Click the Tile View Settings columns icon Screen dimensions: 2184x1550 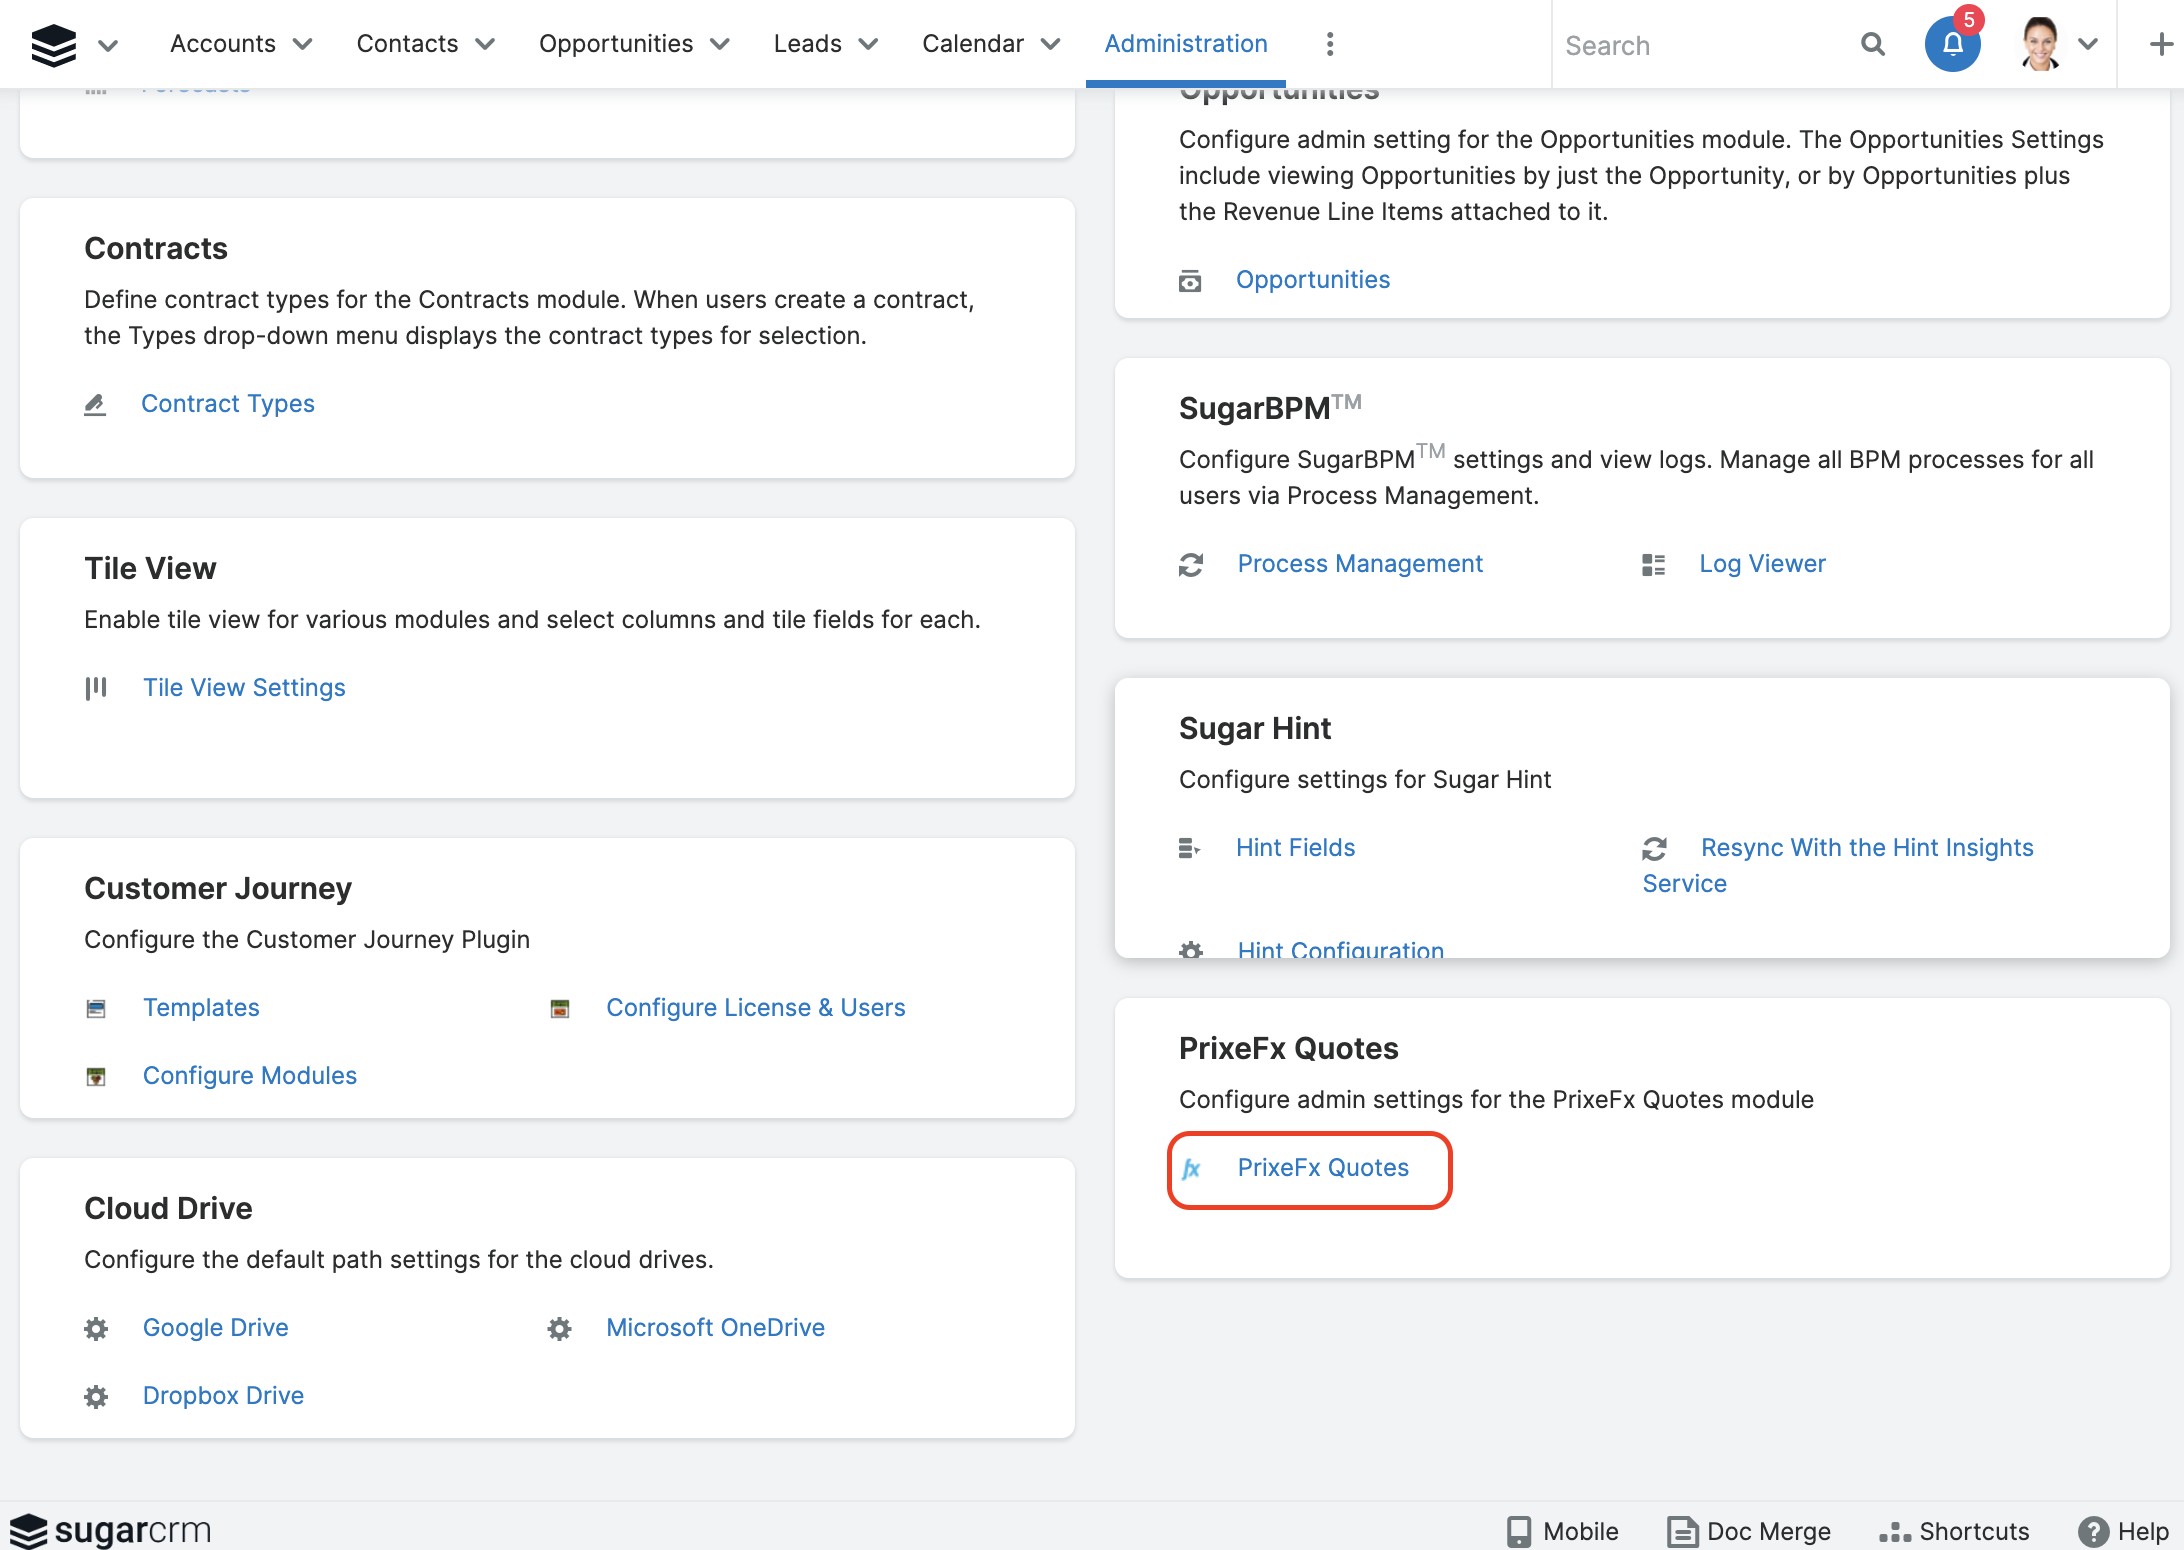(x=96, y=688)
